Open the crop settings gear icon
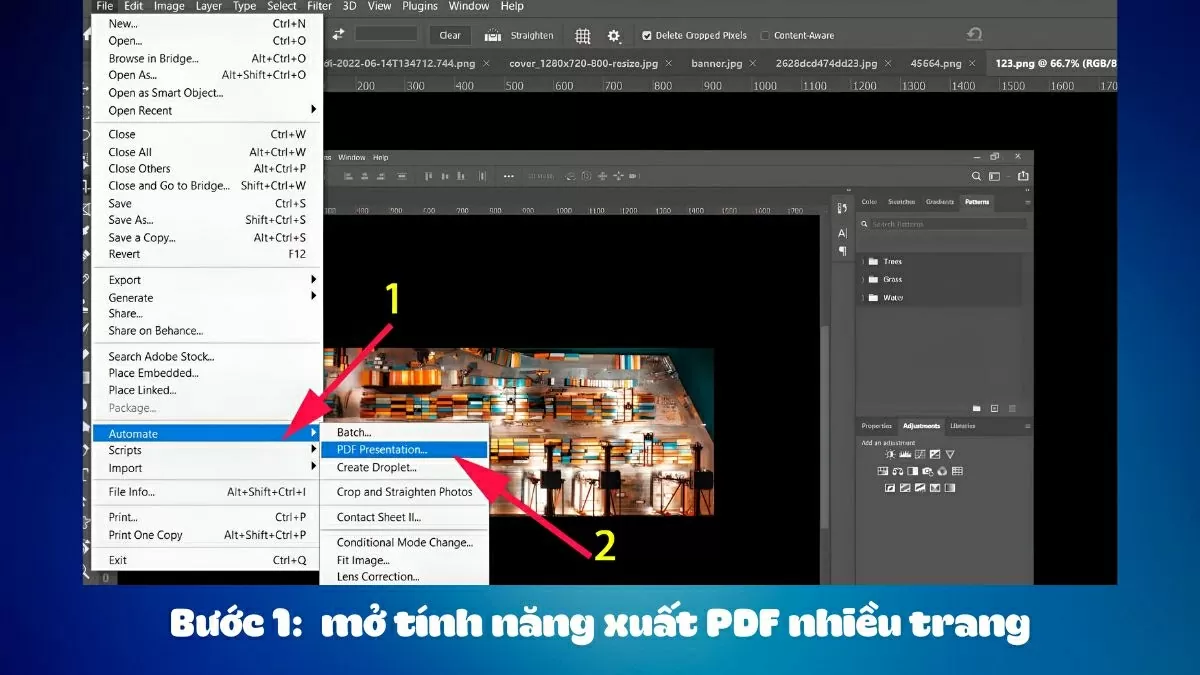Viewport: 1200px width, 675px height. point(614,35)
